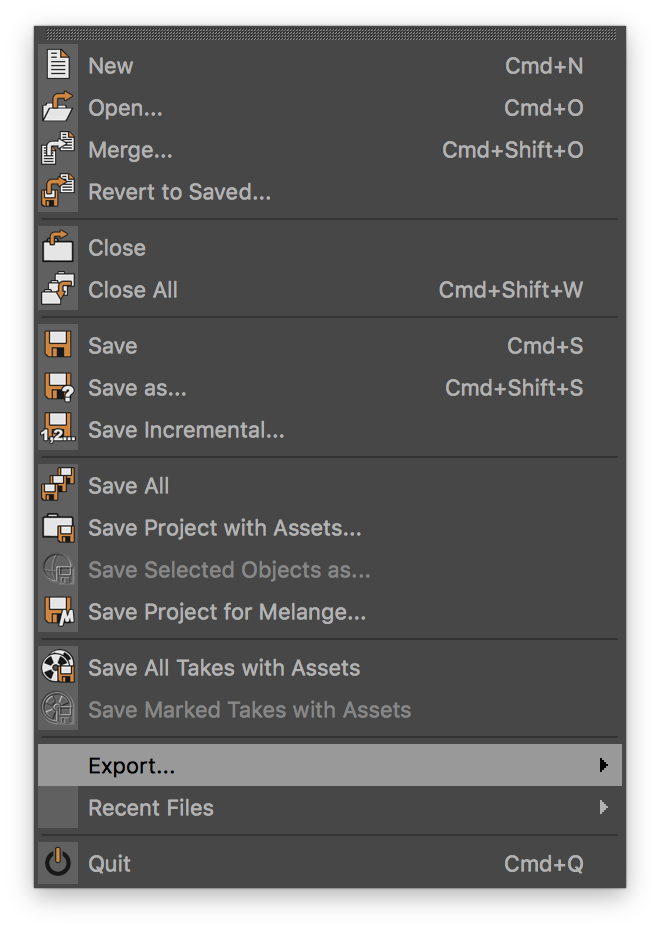This screenshot has width=660, height=930.
Task: Click the Open folder icon
Action: click(58, 108)
